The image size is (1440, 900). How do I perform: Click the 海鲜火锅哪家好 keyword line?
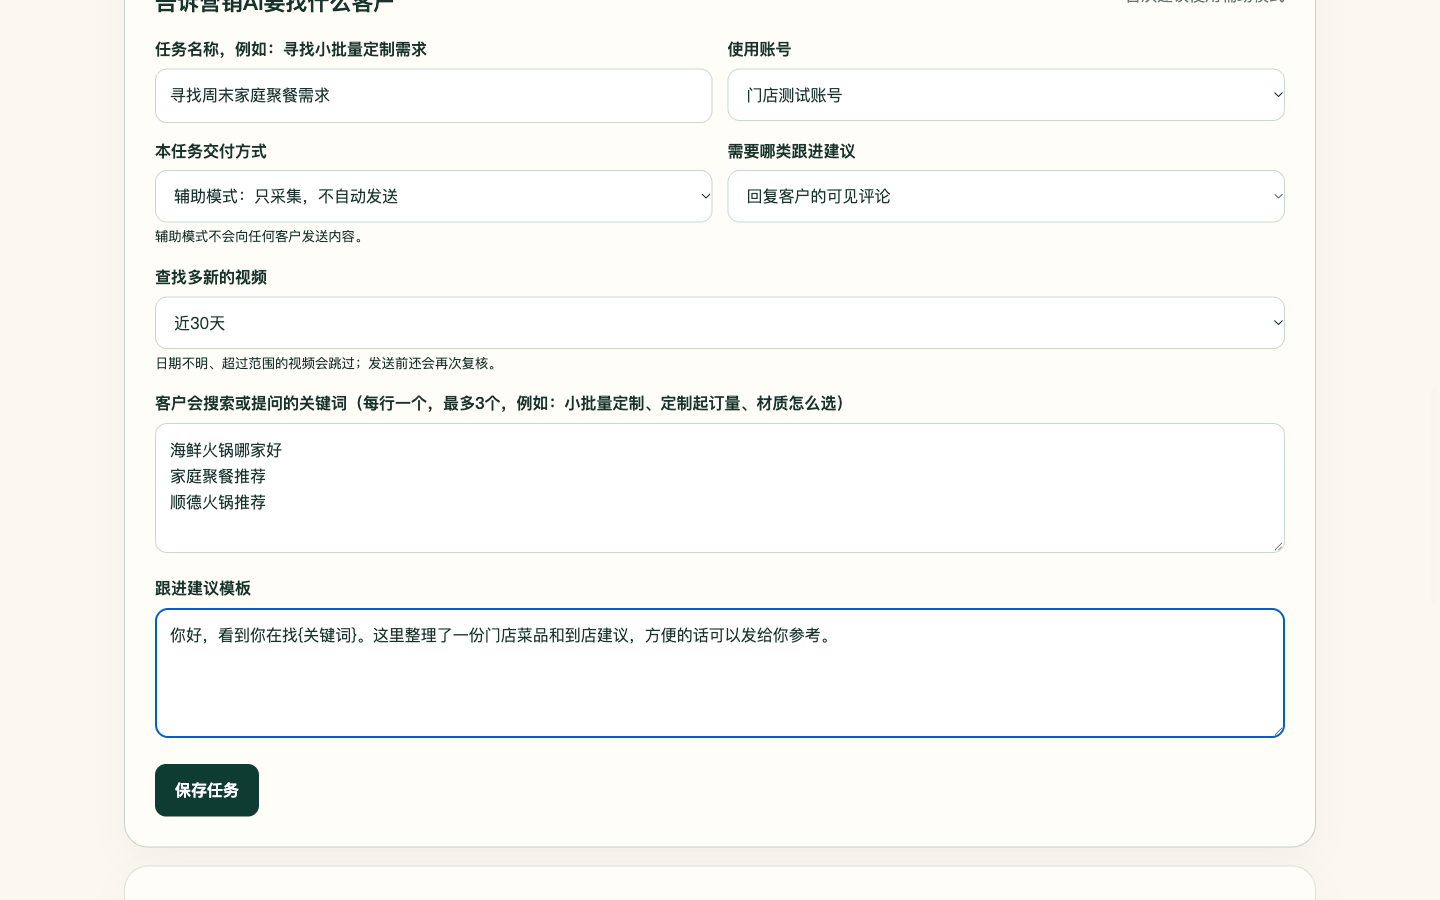pyautogui.click(x=226, y=450)
